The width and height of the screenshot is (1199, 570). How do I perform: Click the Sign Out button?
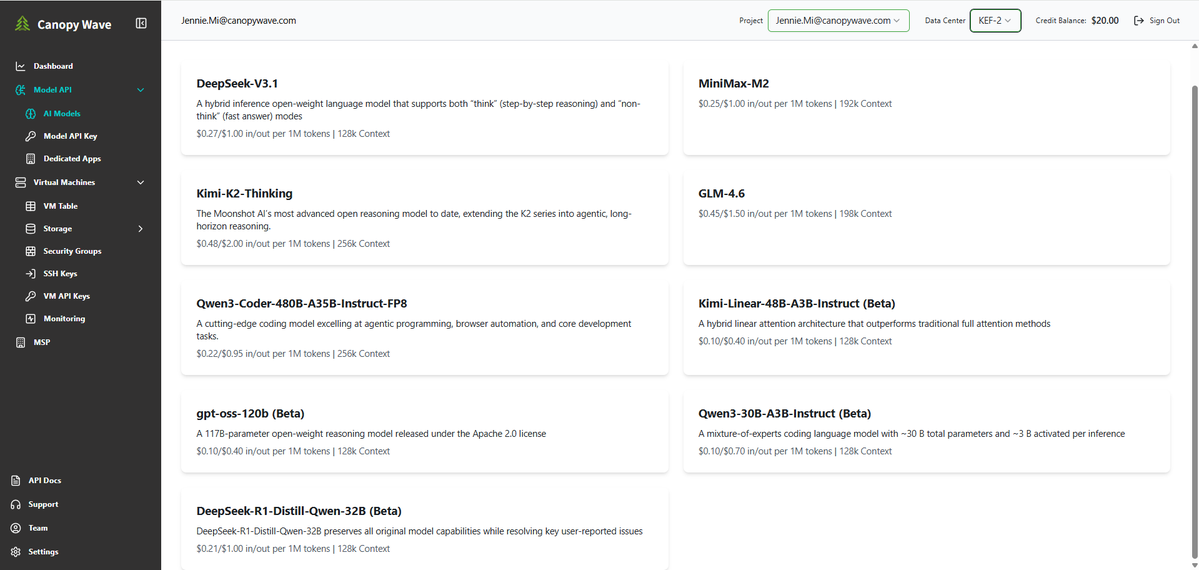point(1156,21)
